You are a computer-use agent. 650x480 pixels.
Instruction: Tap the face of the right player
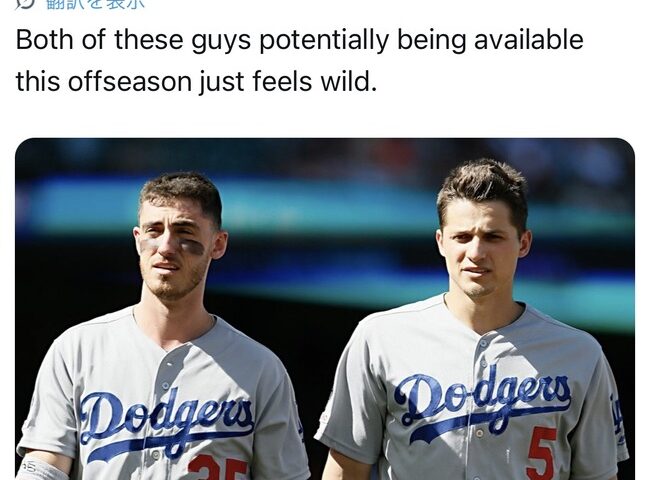click(x=481, y=254)
